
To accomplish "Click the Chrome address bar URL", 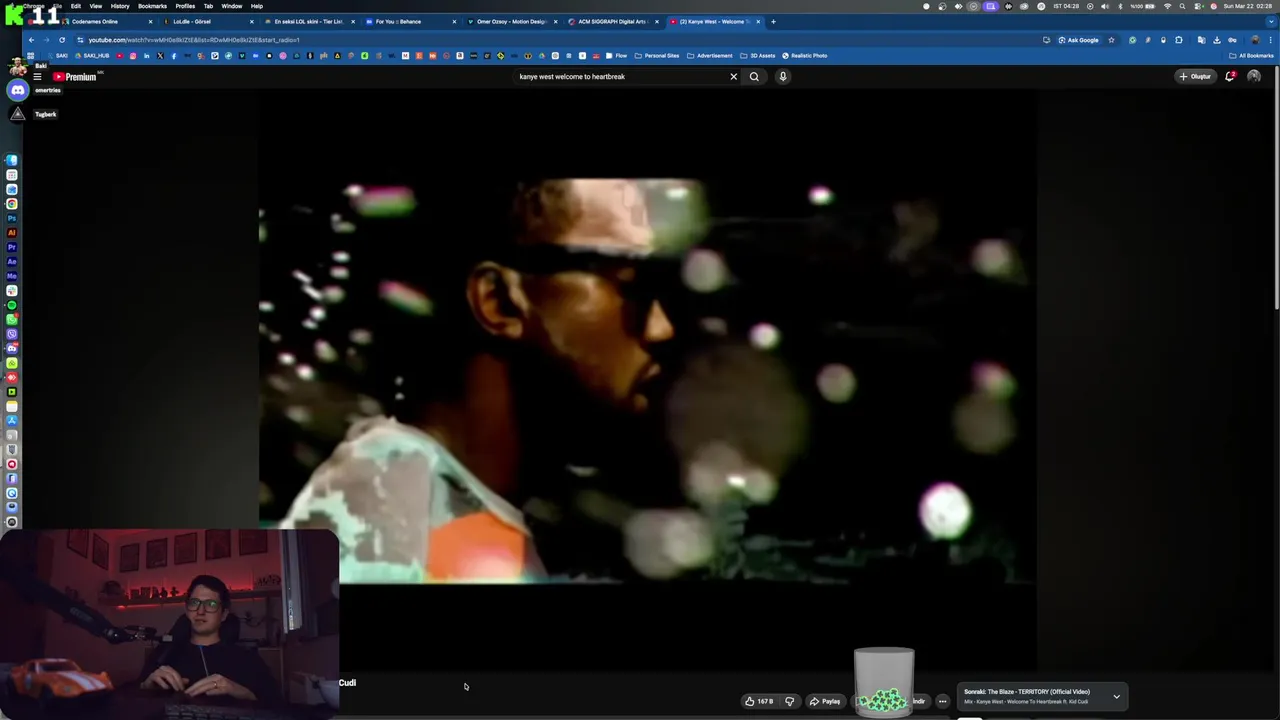I will click(x=194, y=40).
